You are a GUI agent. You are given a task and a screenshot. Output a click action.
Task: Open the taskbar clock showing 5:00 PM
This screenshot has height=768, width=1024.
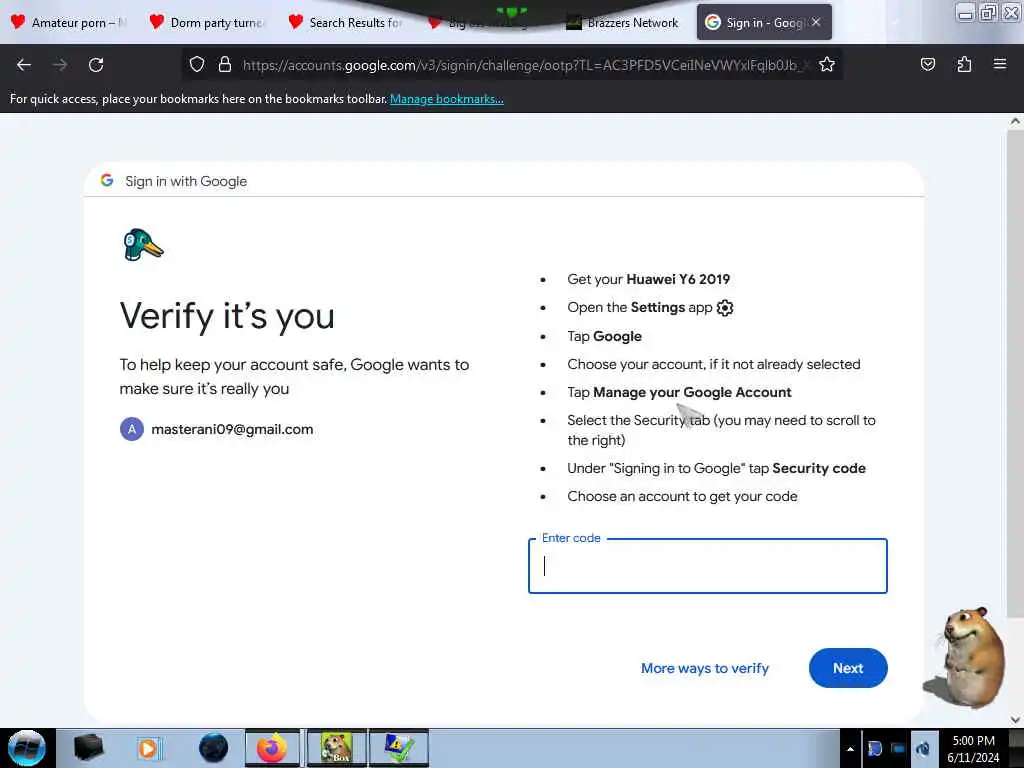[973, 748]
